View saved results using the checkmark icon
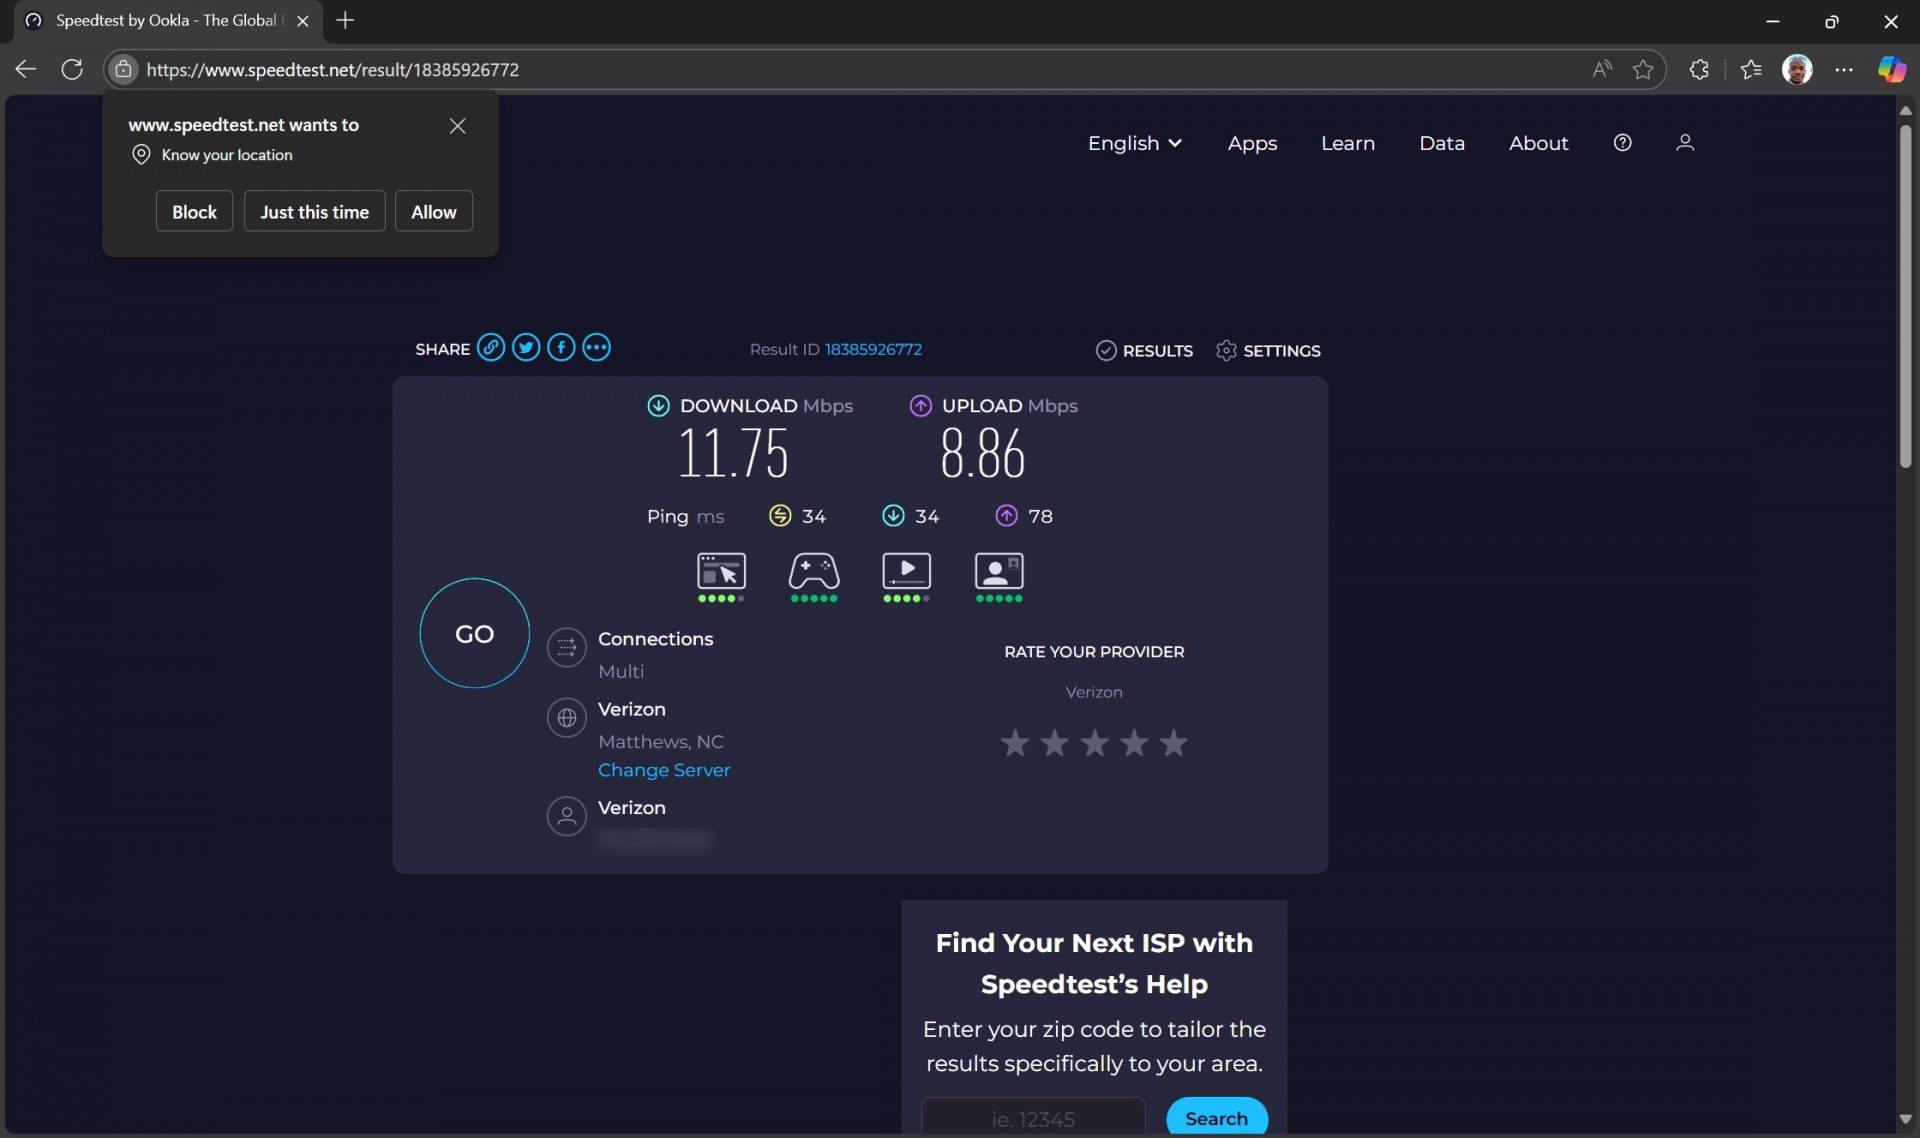The height and width of the screenshot is (1138, 1920). click(x=1107, y=350)
